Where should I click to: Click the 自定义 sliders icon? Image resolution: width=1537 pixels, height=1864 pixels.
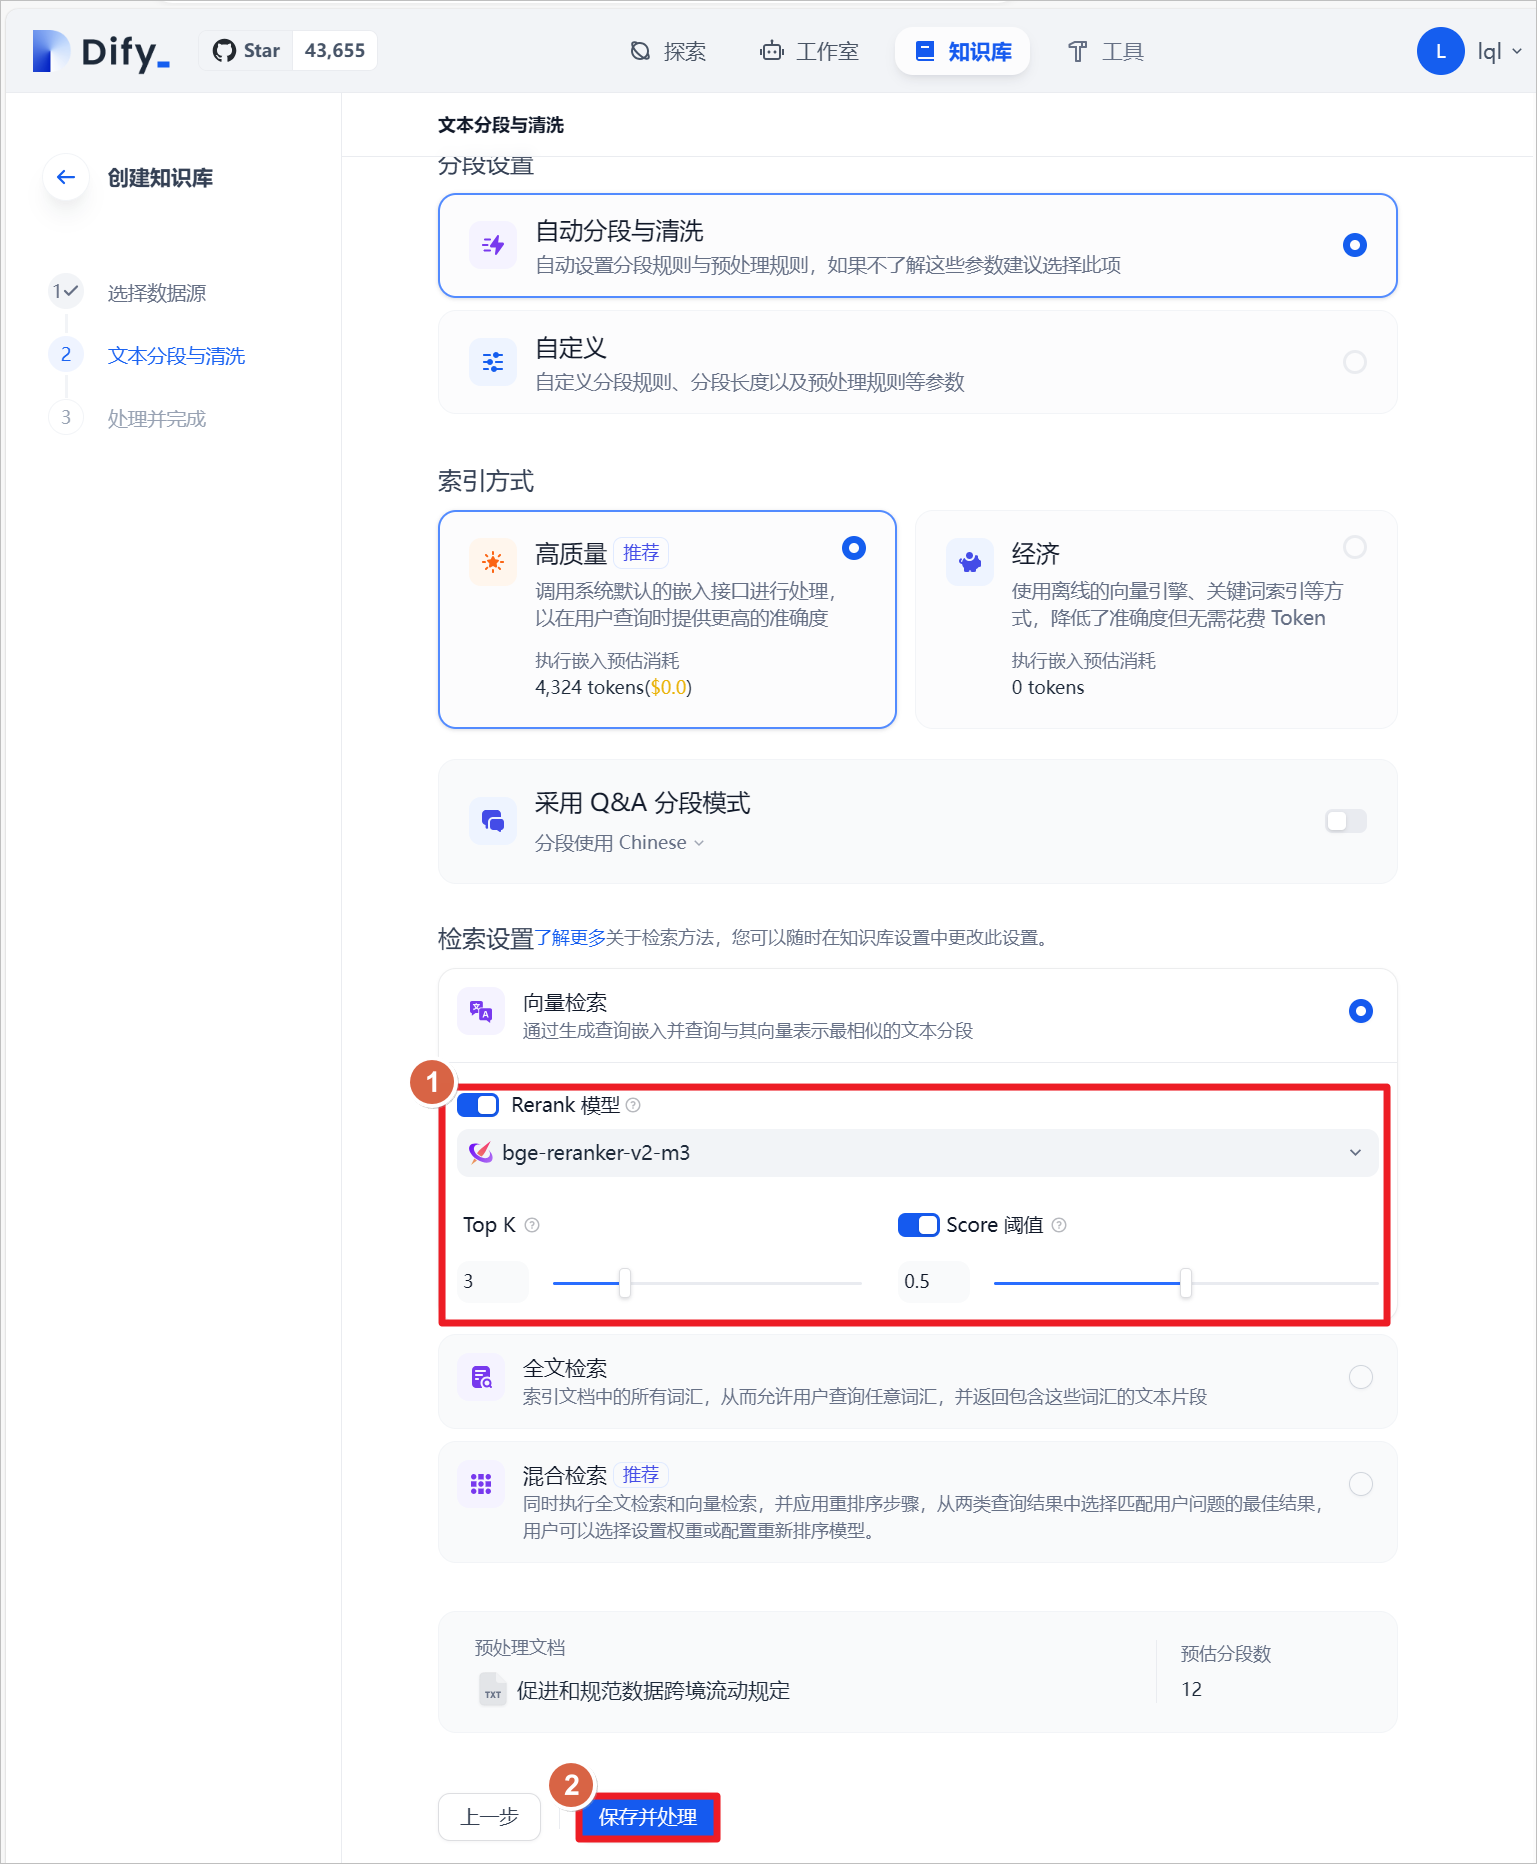[x=493, y=362]
